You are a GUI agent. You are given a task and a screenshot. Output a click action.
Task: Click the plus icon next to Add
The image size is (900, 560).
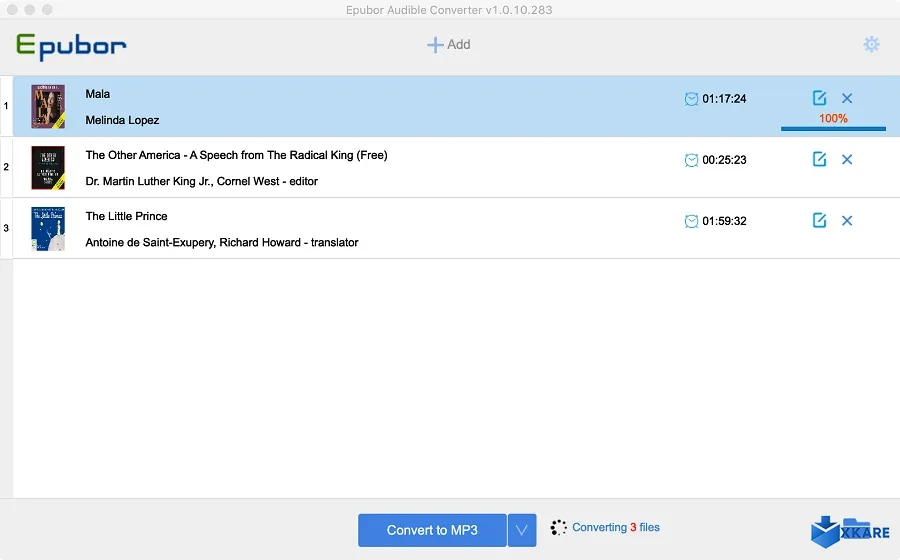click(x=435, y=45)
